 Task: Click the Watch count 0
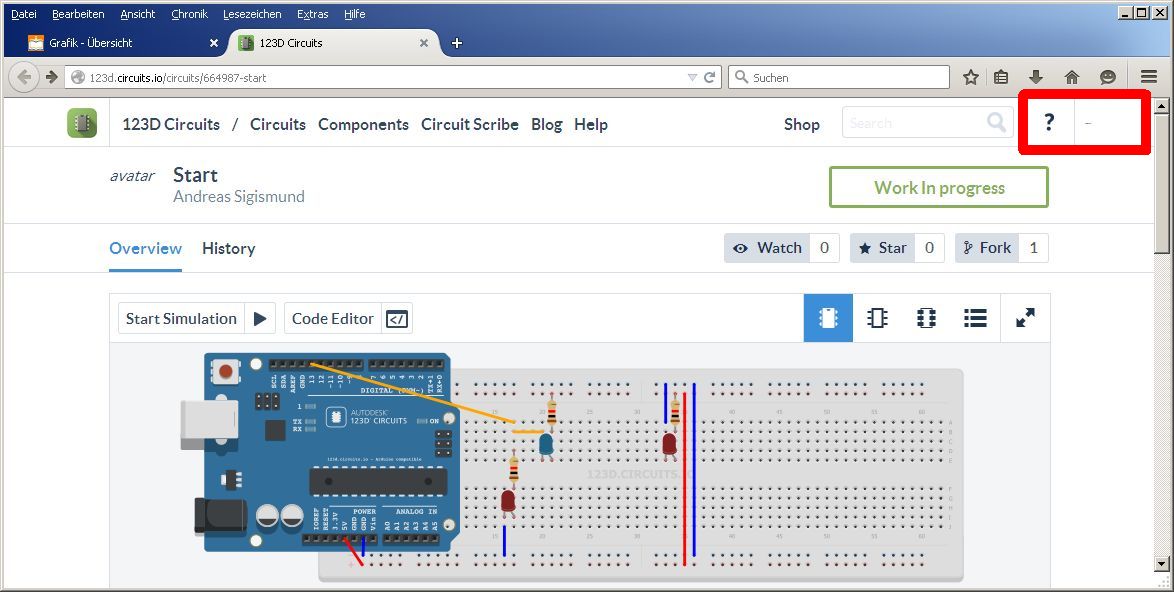tap(824, 248)
